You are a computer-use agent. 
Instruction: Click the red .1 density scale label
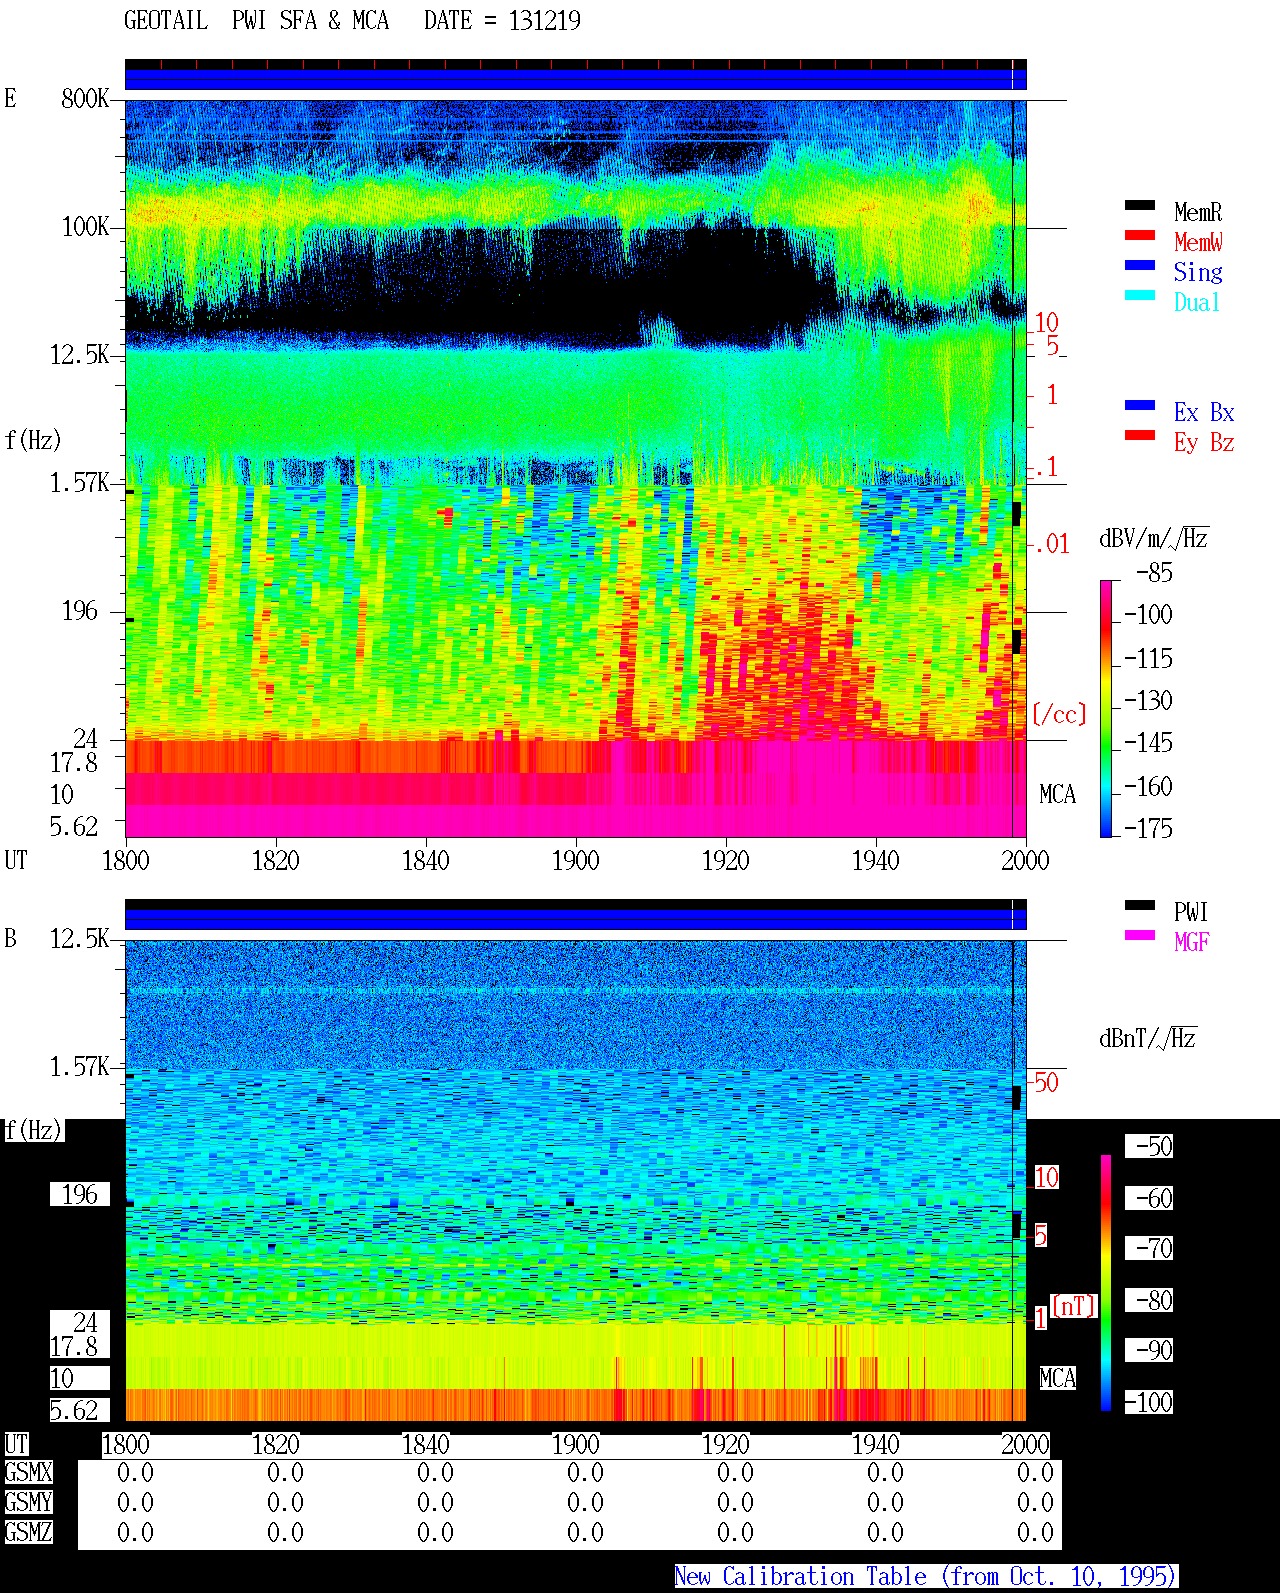click(x=1046, y=467)
